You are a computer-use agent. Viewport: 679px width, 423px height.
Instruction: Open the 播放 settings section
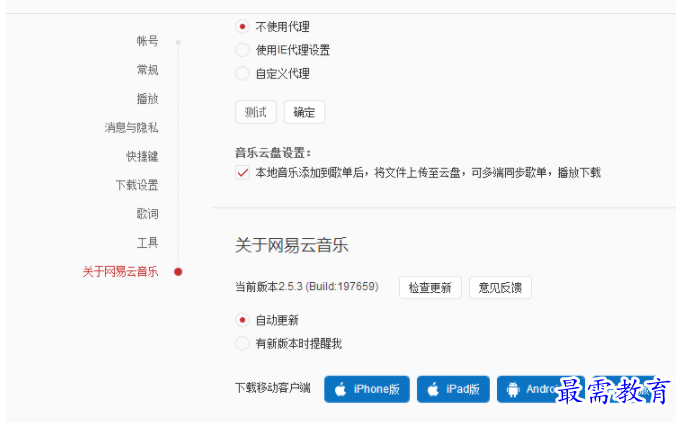(148, 99)
